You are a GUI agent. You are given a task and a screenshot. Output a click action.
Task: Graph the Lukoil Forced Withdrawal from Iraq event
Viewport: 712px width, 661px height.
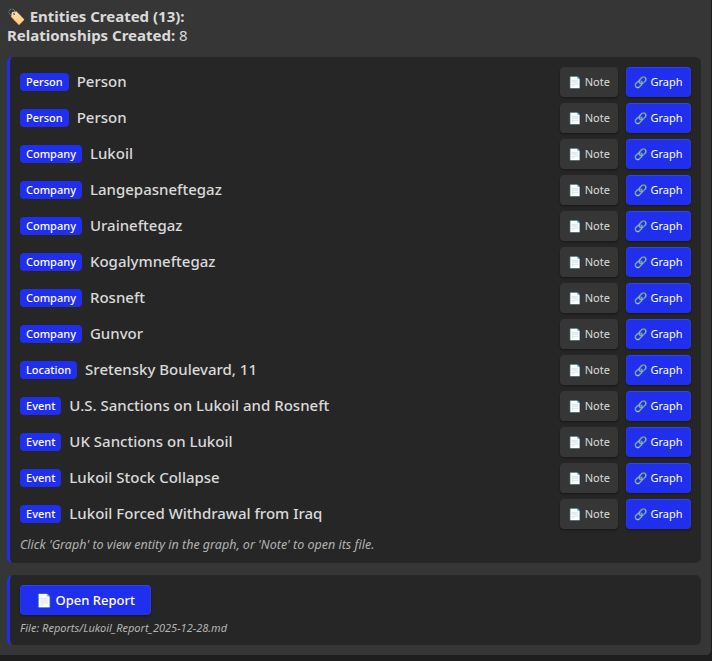pyautogui.click(x=658, y=514)
